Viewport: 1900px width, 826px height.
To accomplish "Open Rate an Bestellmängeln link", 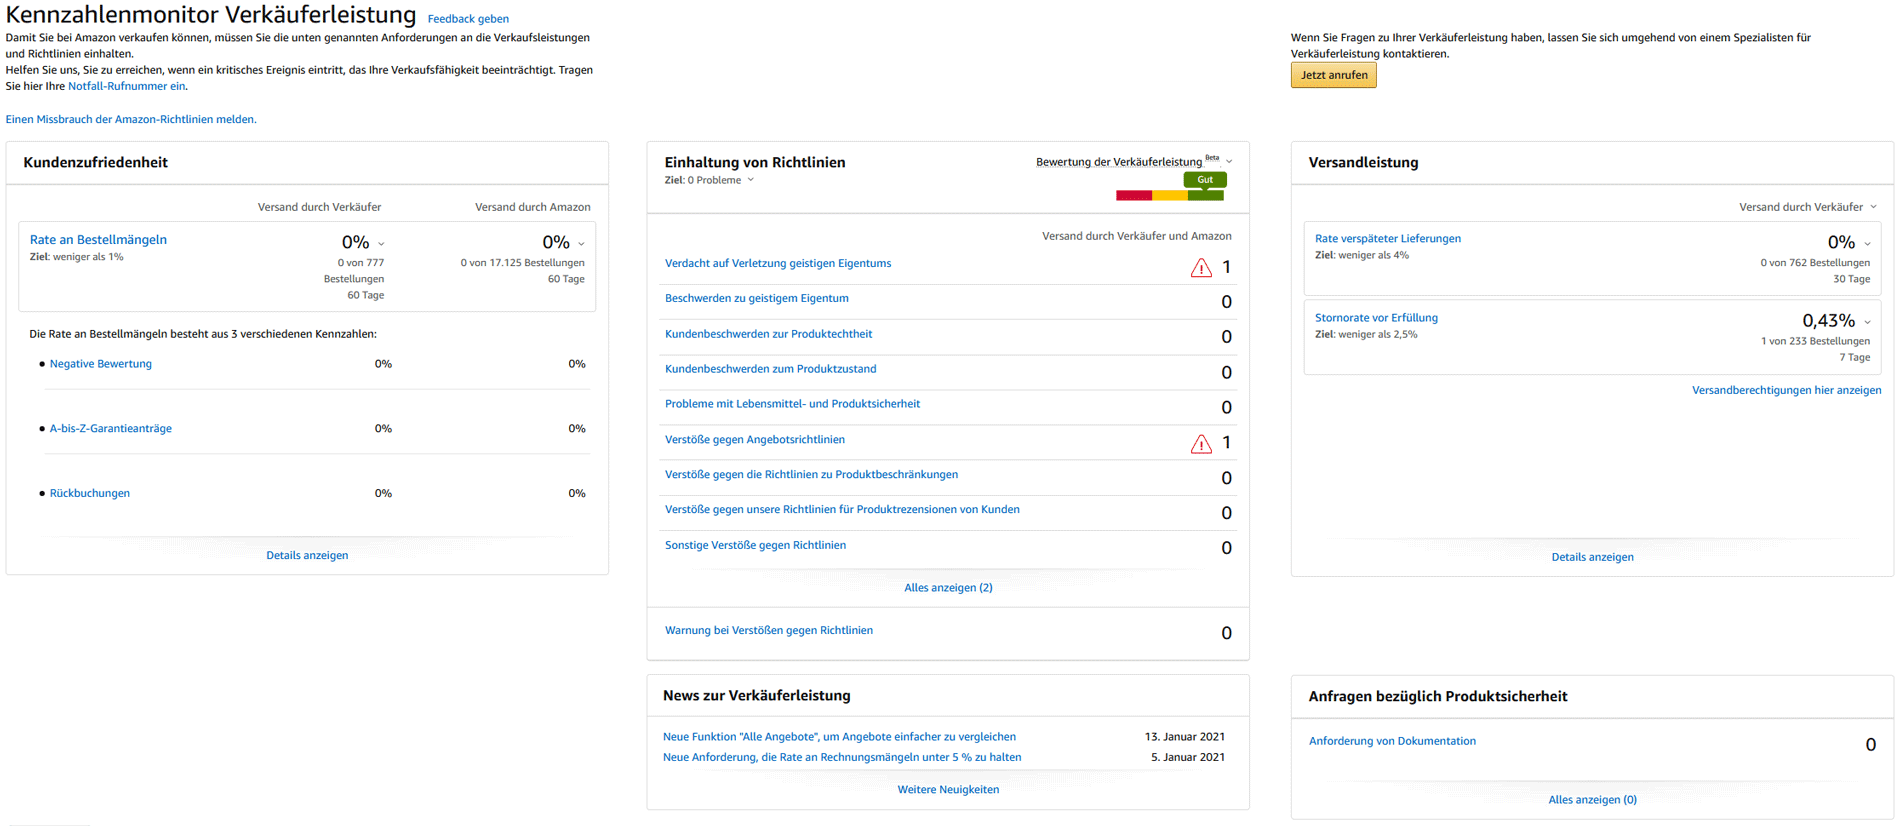I will 98,240.
